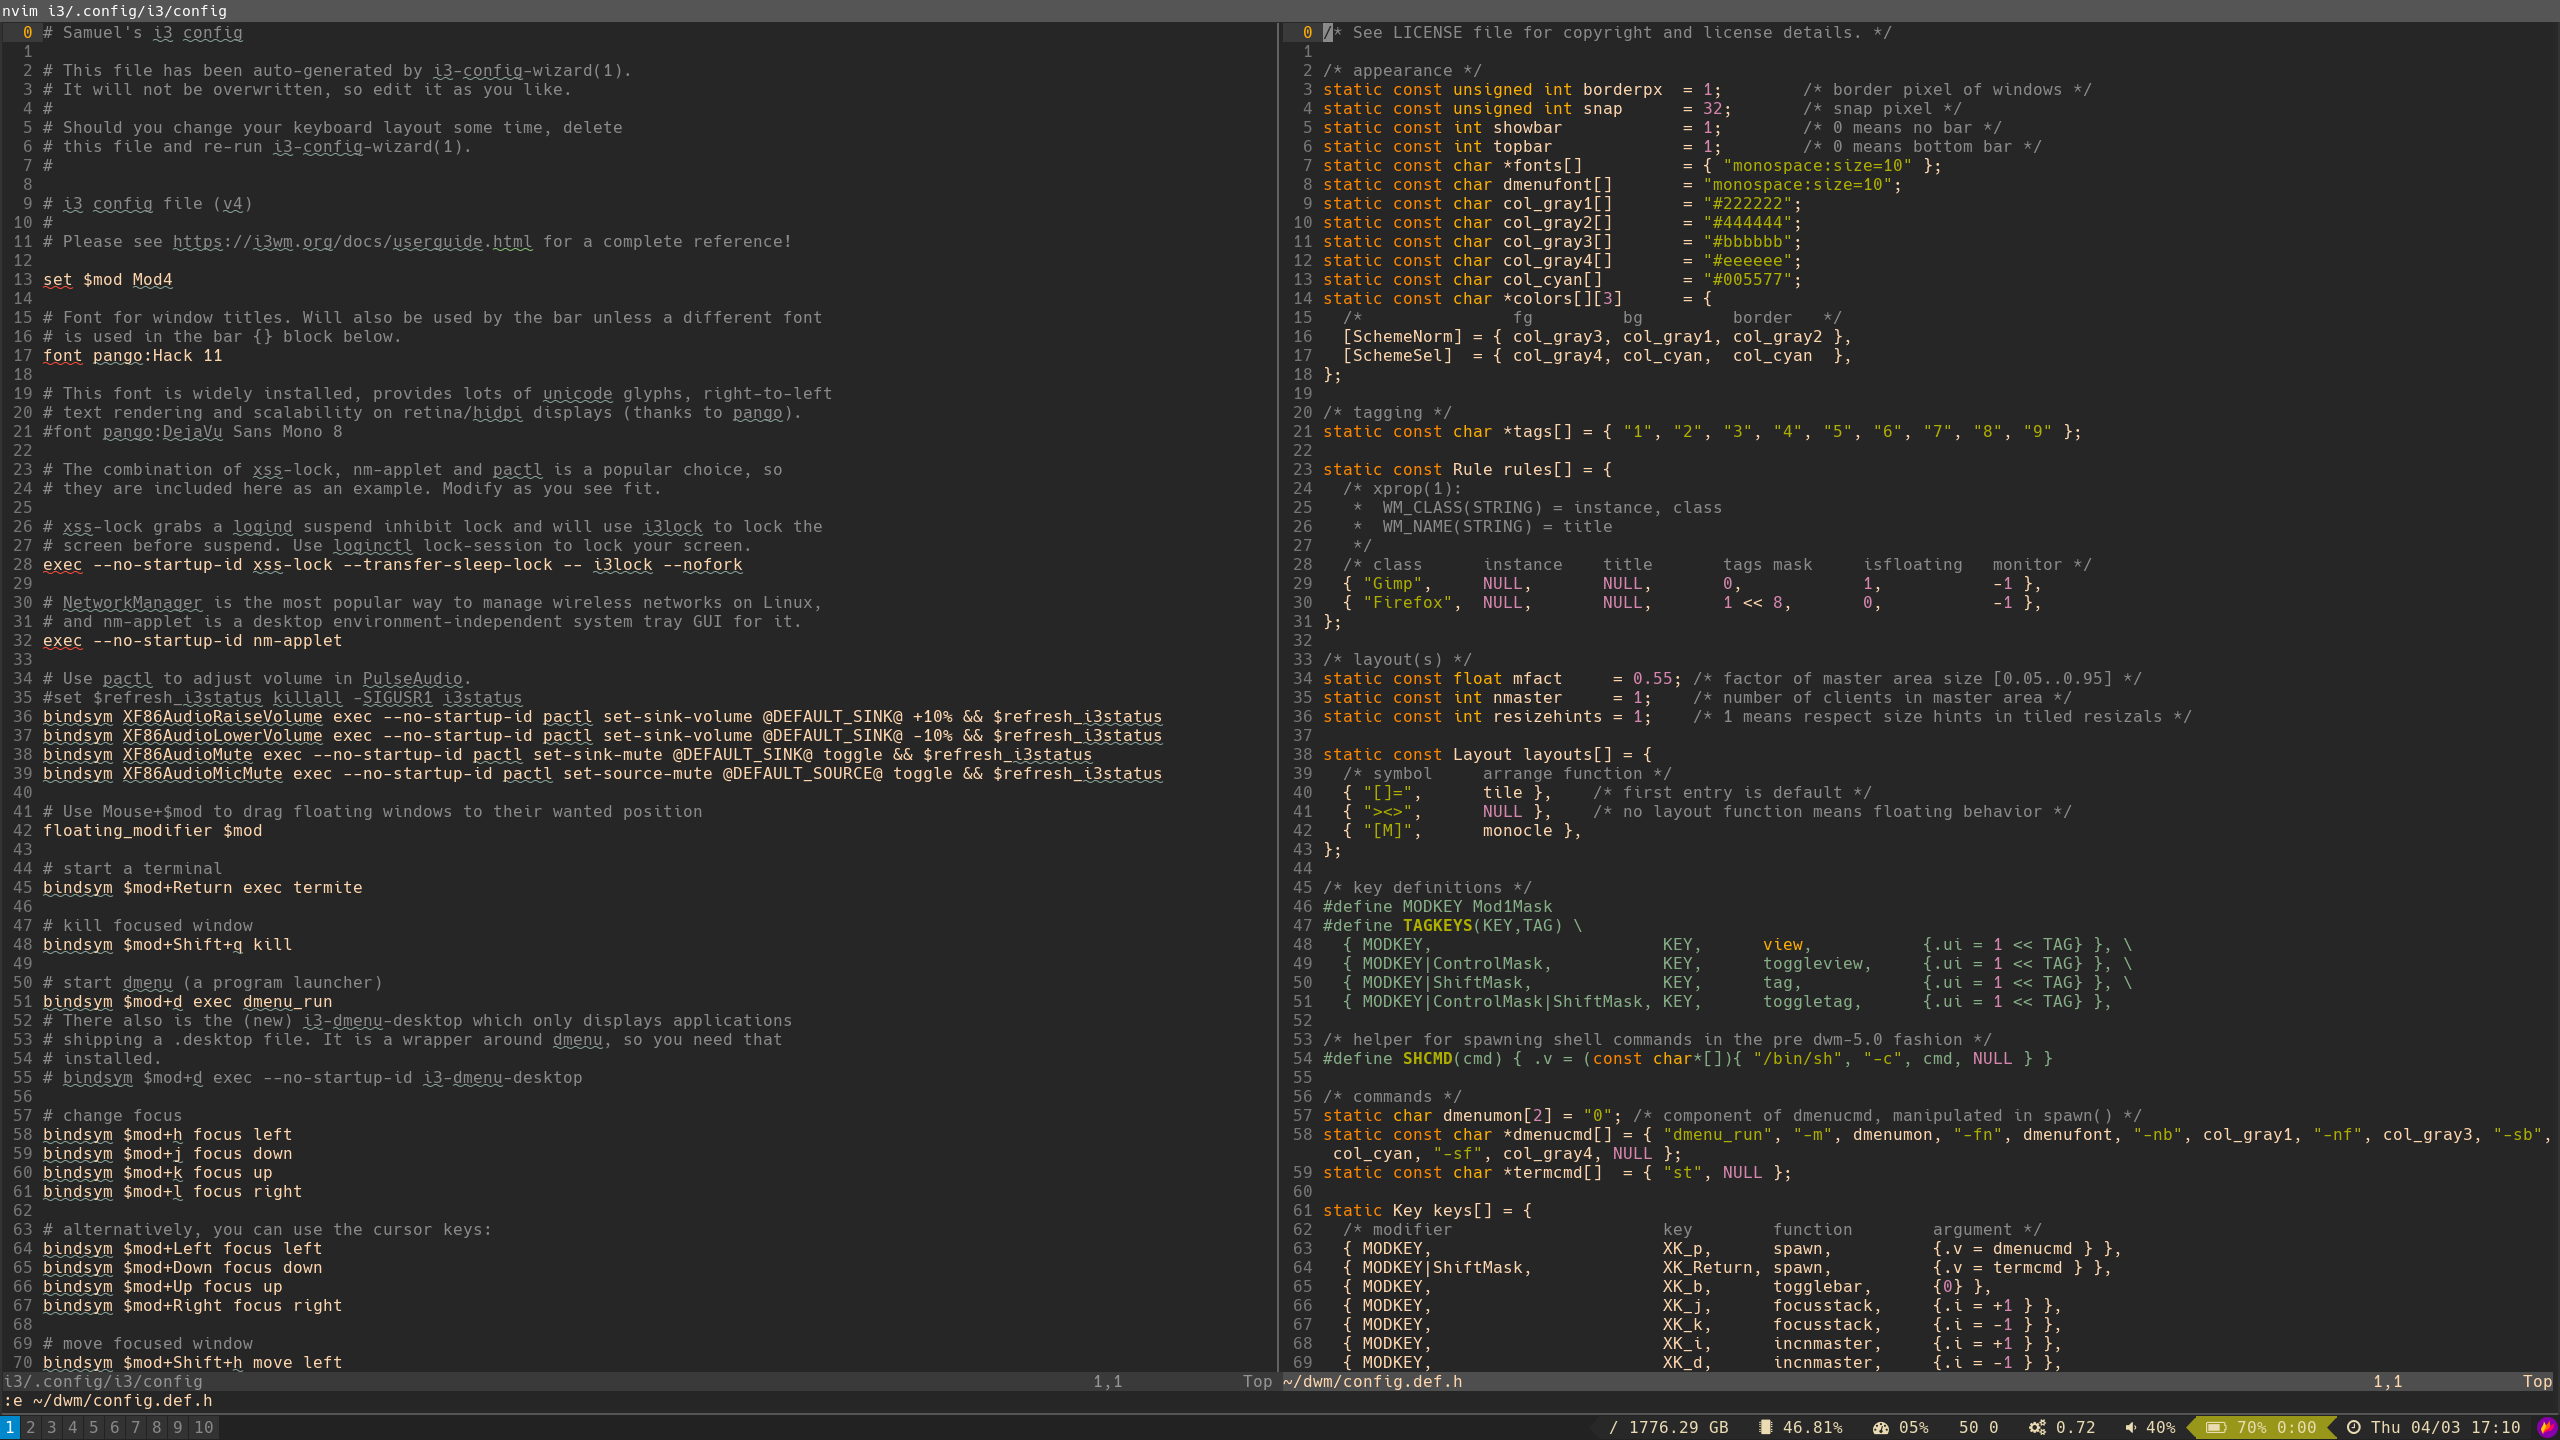Screen dimensions: 2560x1440
Task: Click line number 61 at "static Key keys[]"
Action: pyautogui.click(x=1302, y=1211)
